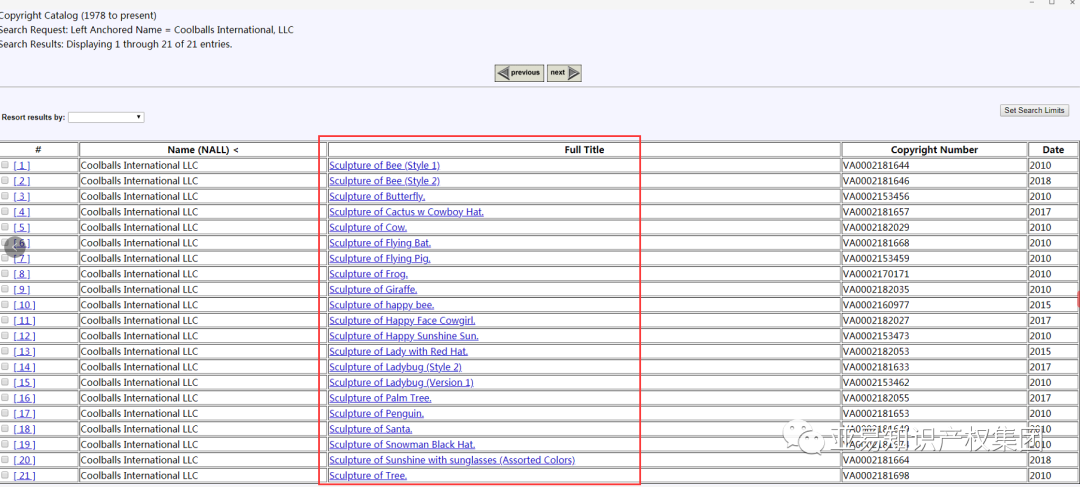Tick the checkbox for entry 4
This screenshot has height=487, width=1080.
tap(6, 211)
